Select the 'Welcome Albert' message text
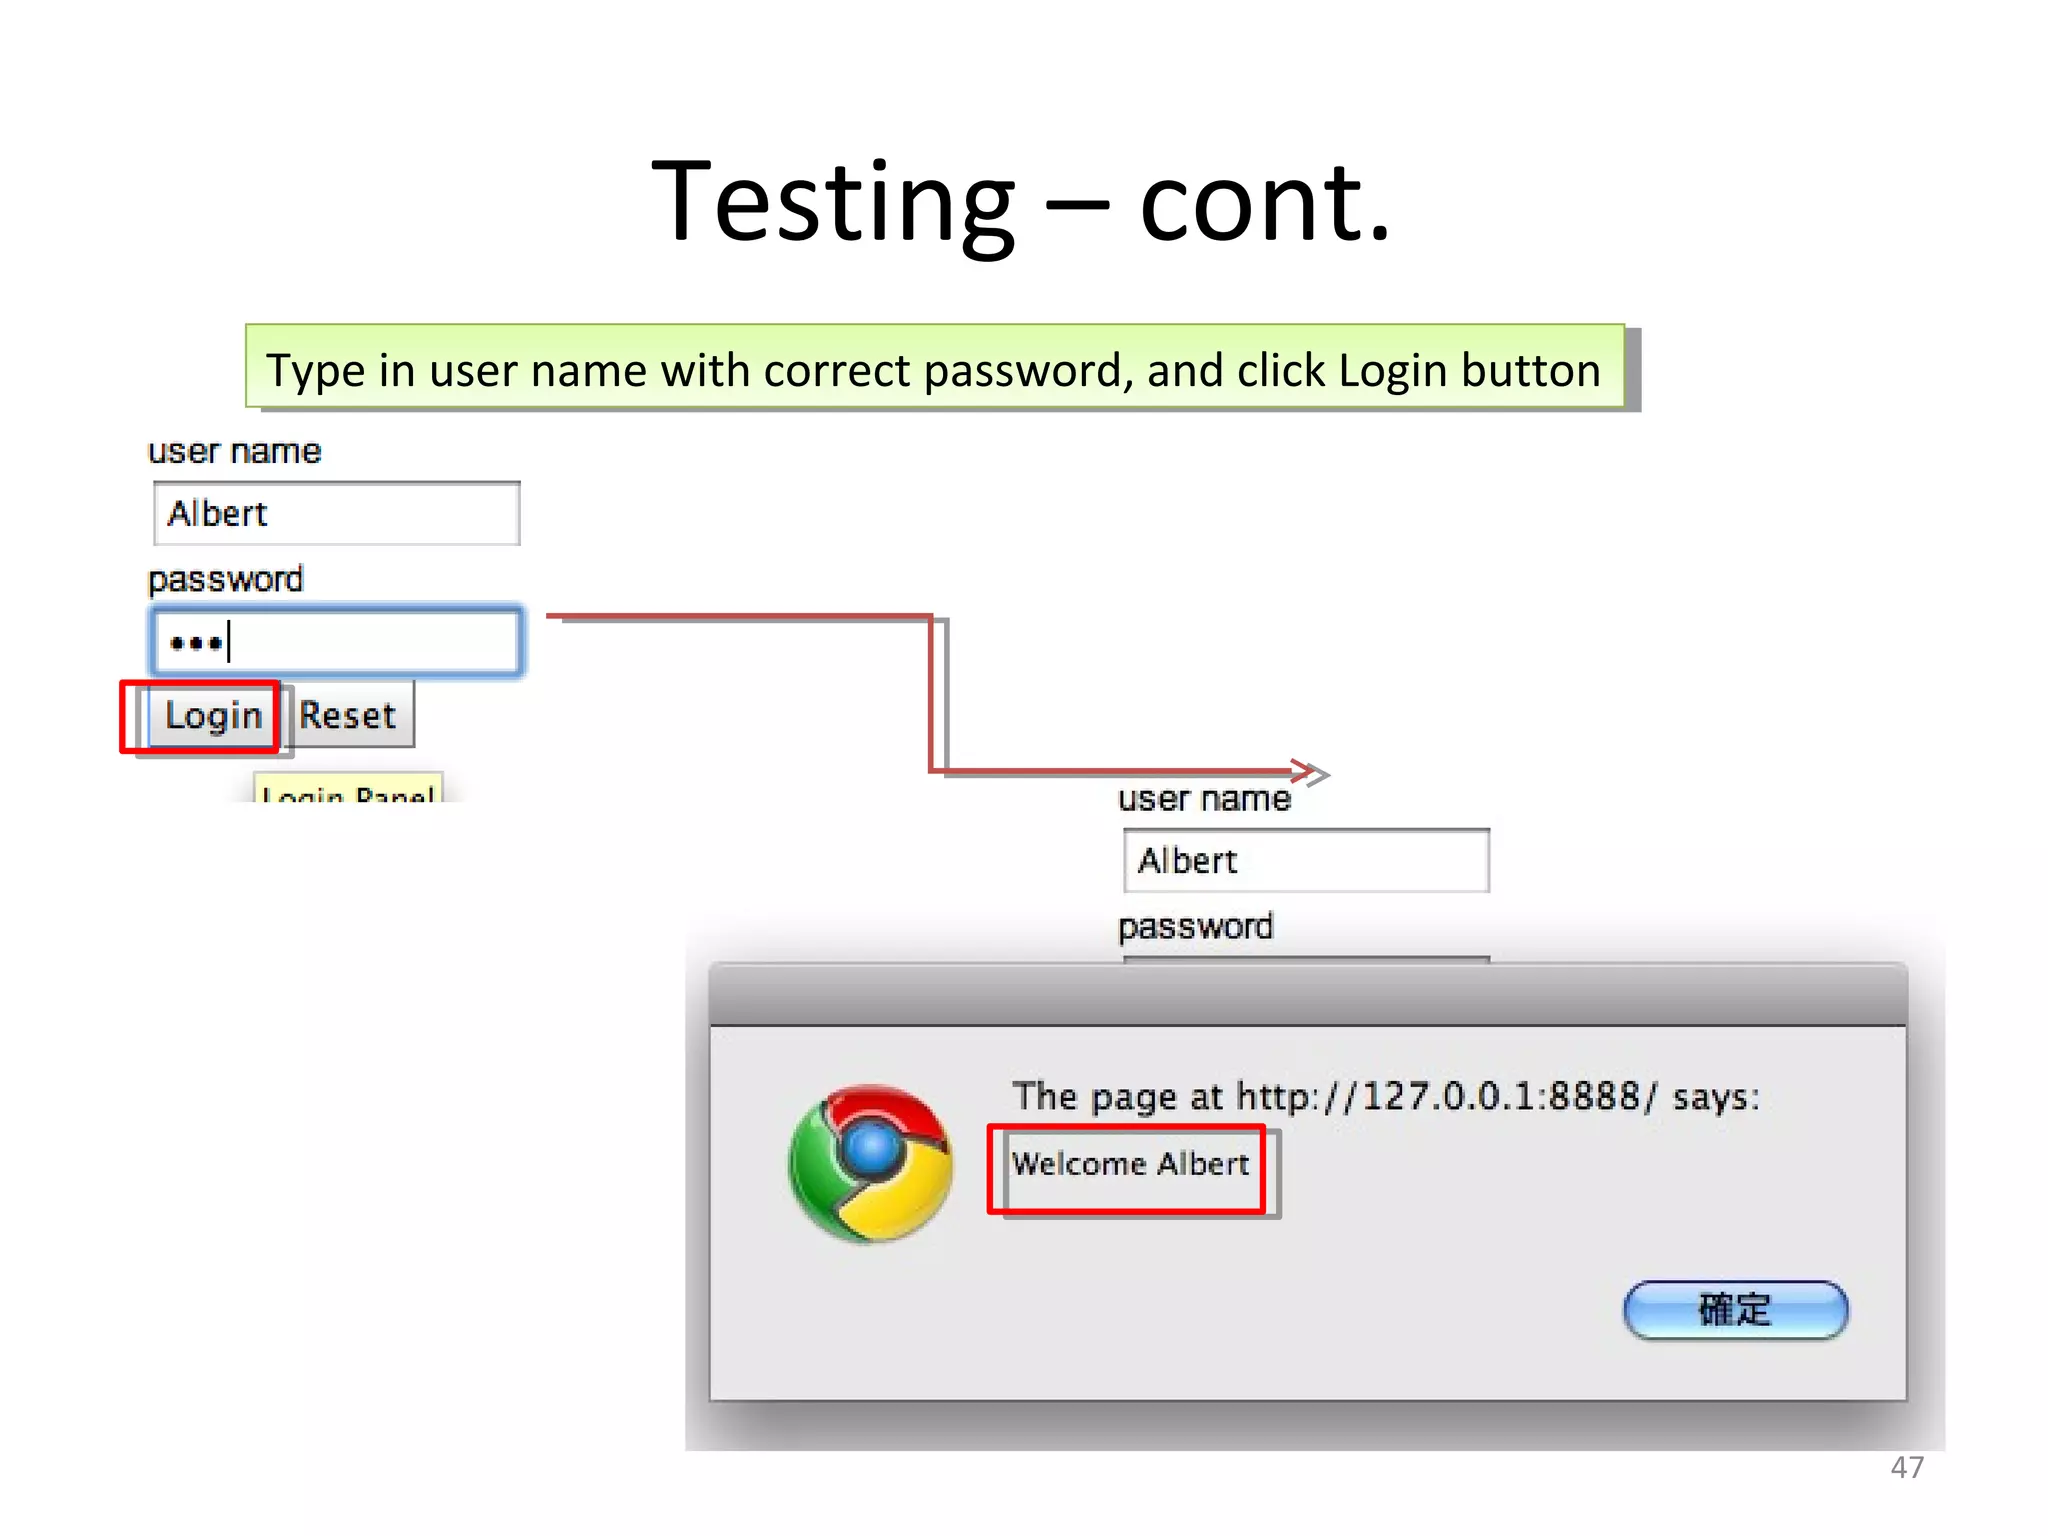The image size is (2048, 1536). point(1130,1163)
